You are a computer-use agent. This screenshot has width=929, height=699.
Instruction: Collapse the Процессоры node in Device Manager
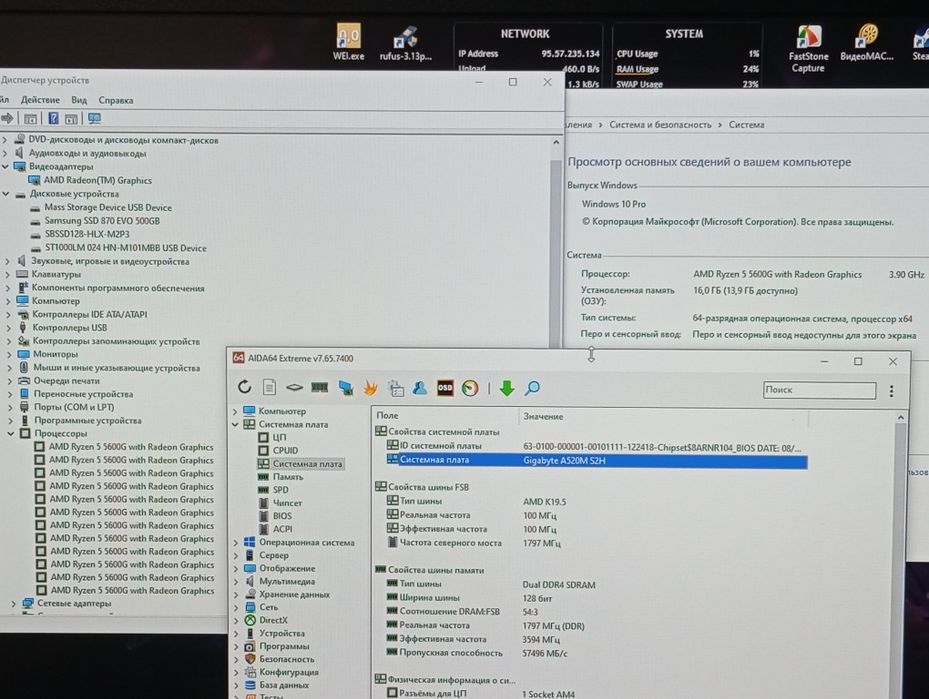pos(10,434)
